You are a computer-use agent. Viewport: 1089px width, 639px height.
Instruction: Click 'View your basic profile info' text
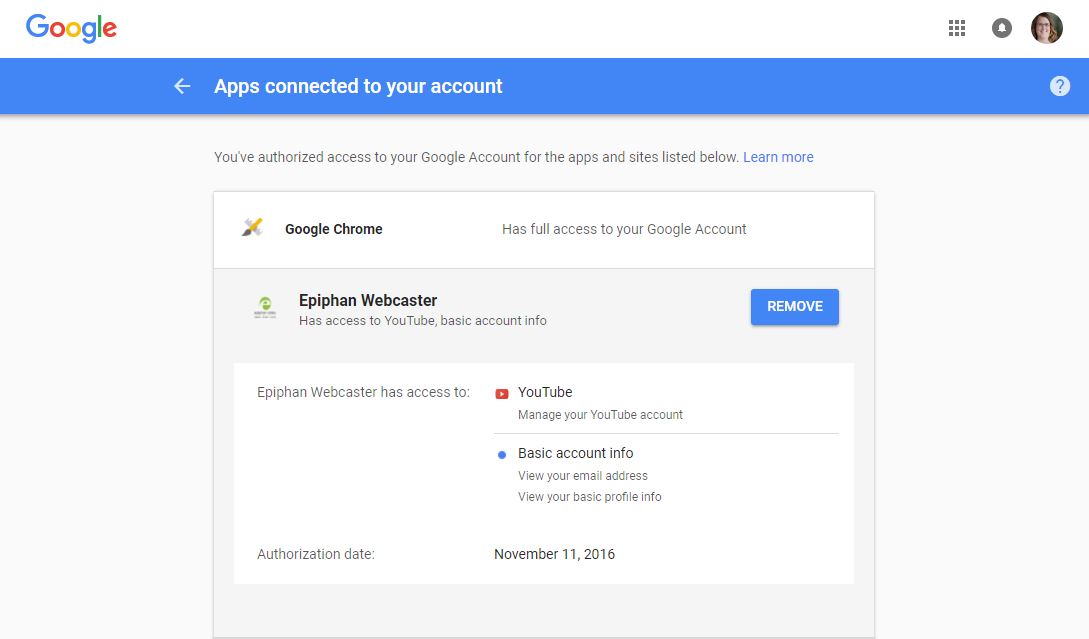590,497
